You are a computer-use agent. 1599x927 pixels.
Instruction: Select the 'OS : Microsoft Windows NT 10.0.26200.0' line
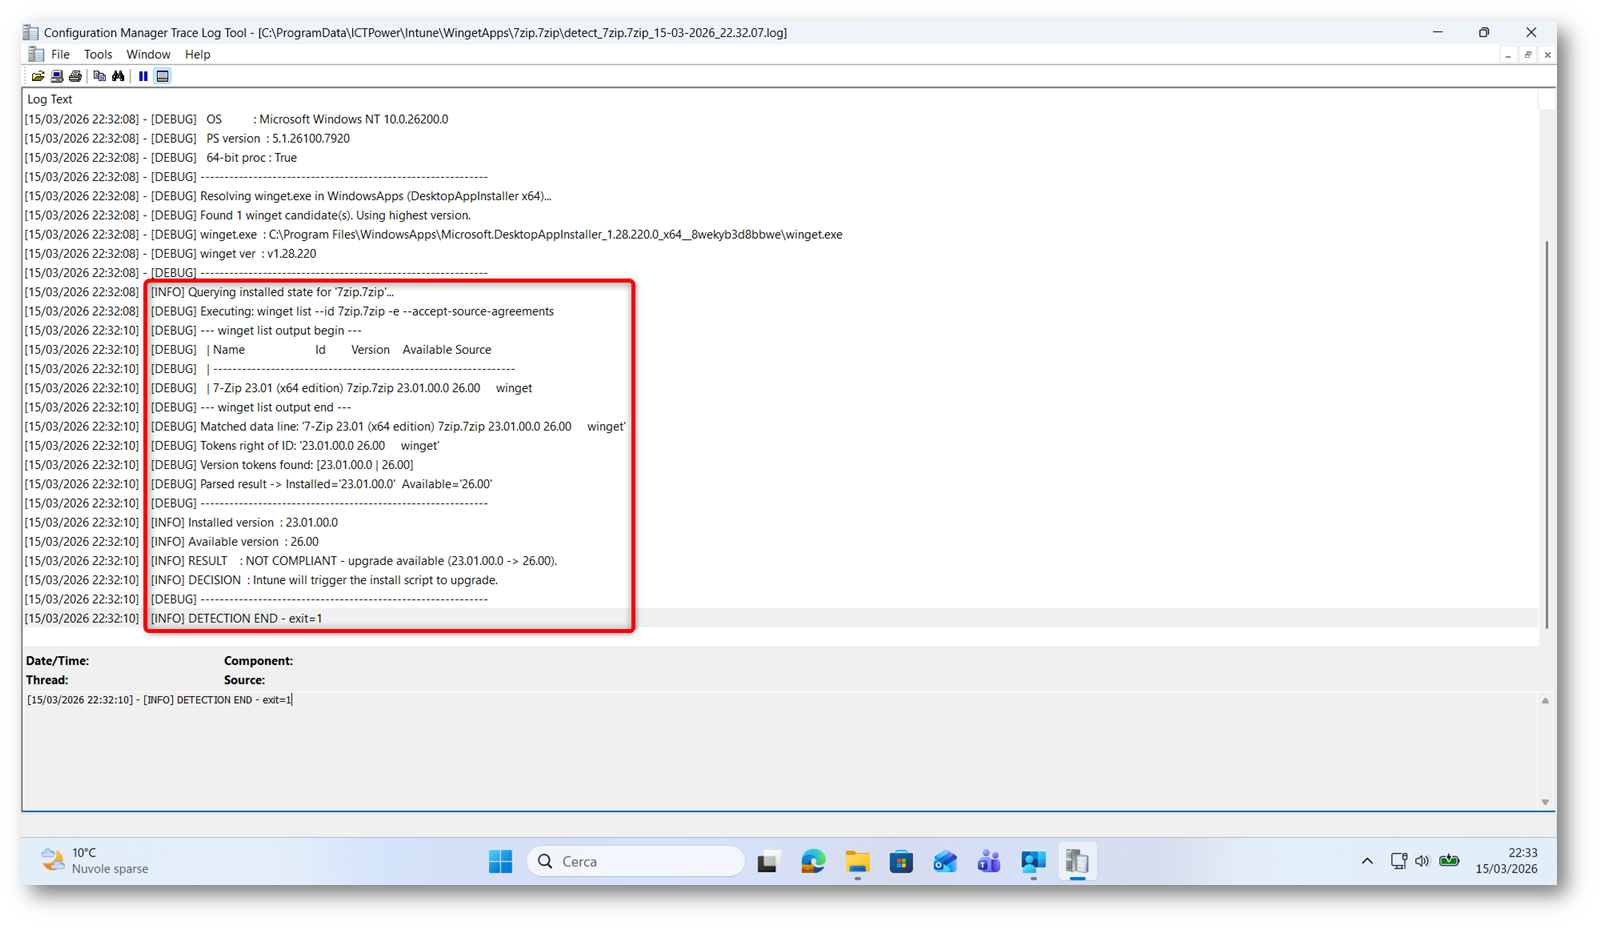tap(780, 119)
